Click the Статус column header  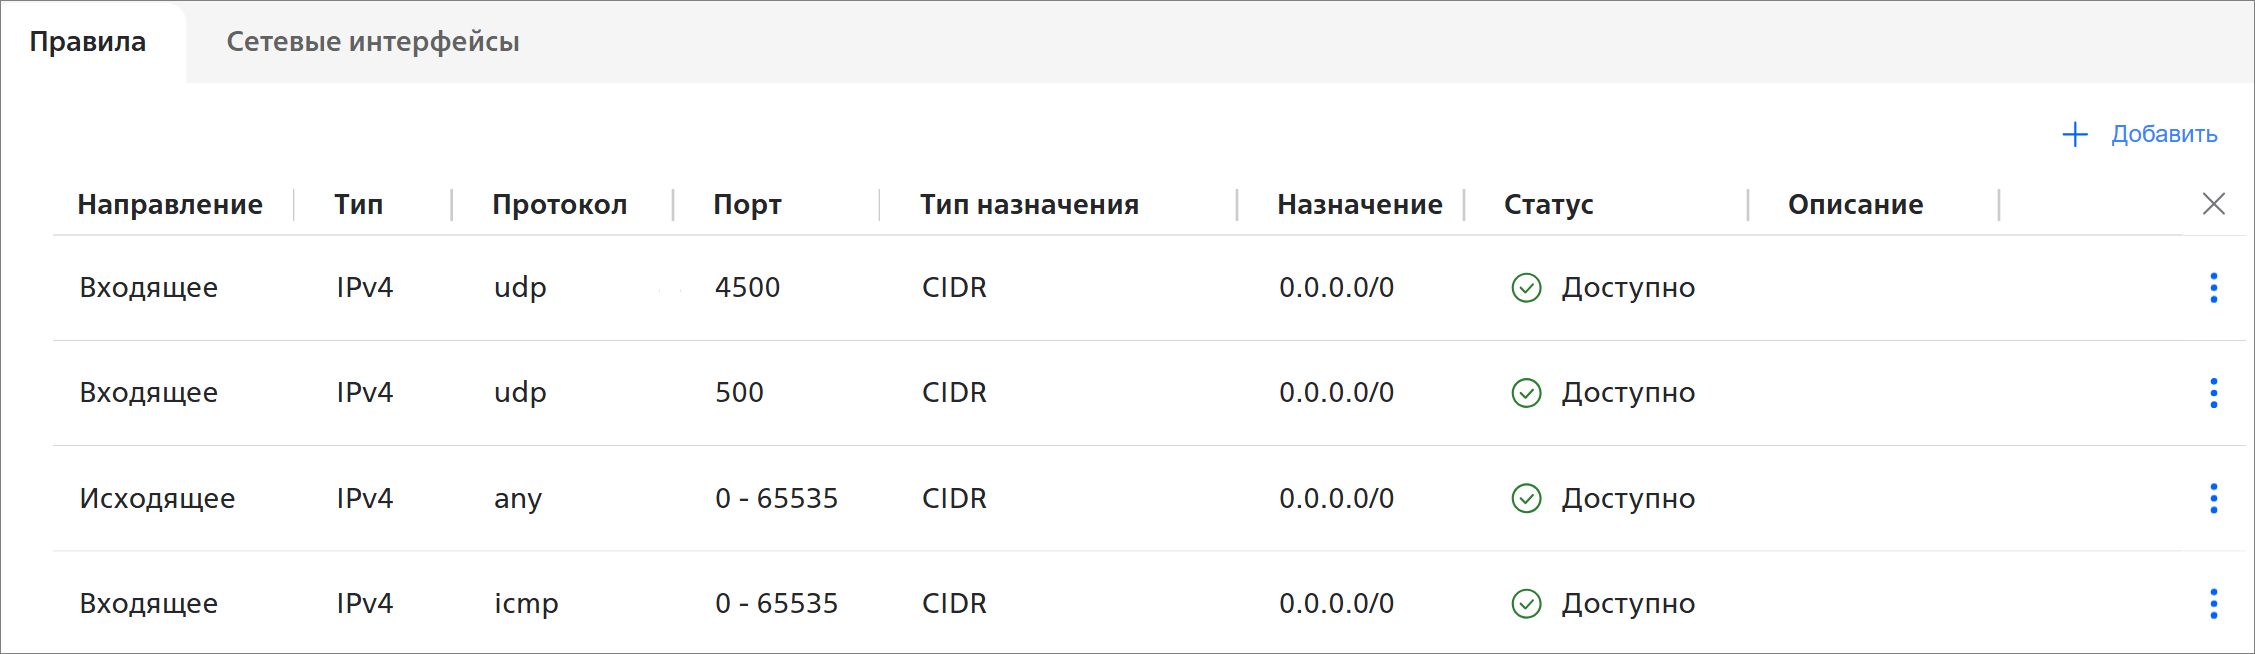pyautogui.click(x=1548, y=204)
